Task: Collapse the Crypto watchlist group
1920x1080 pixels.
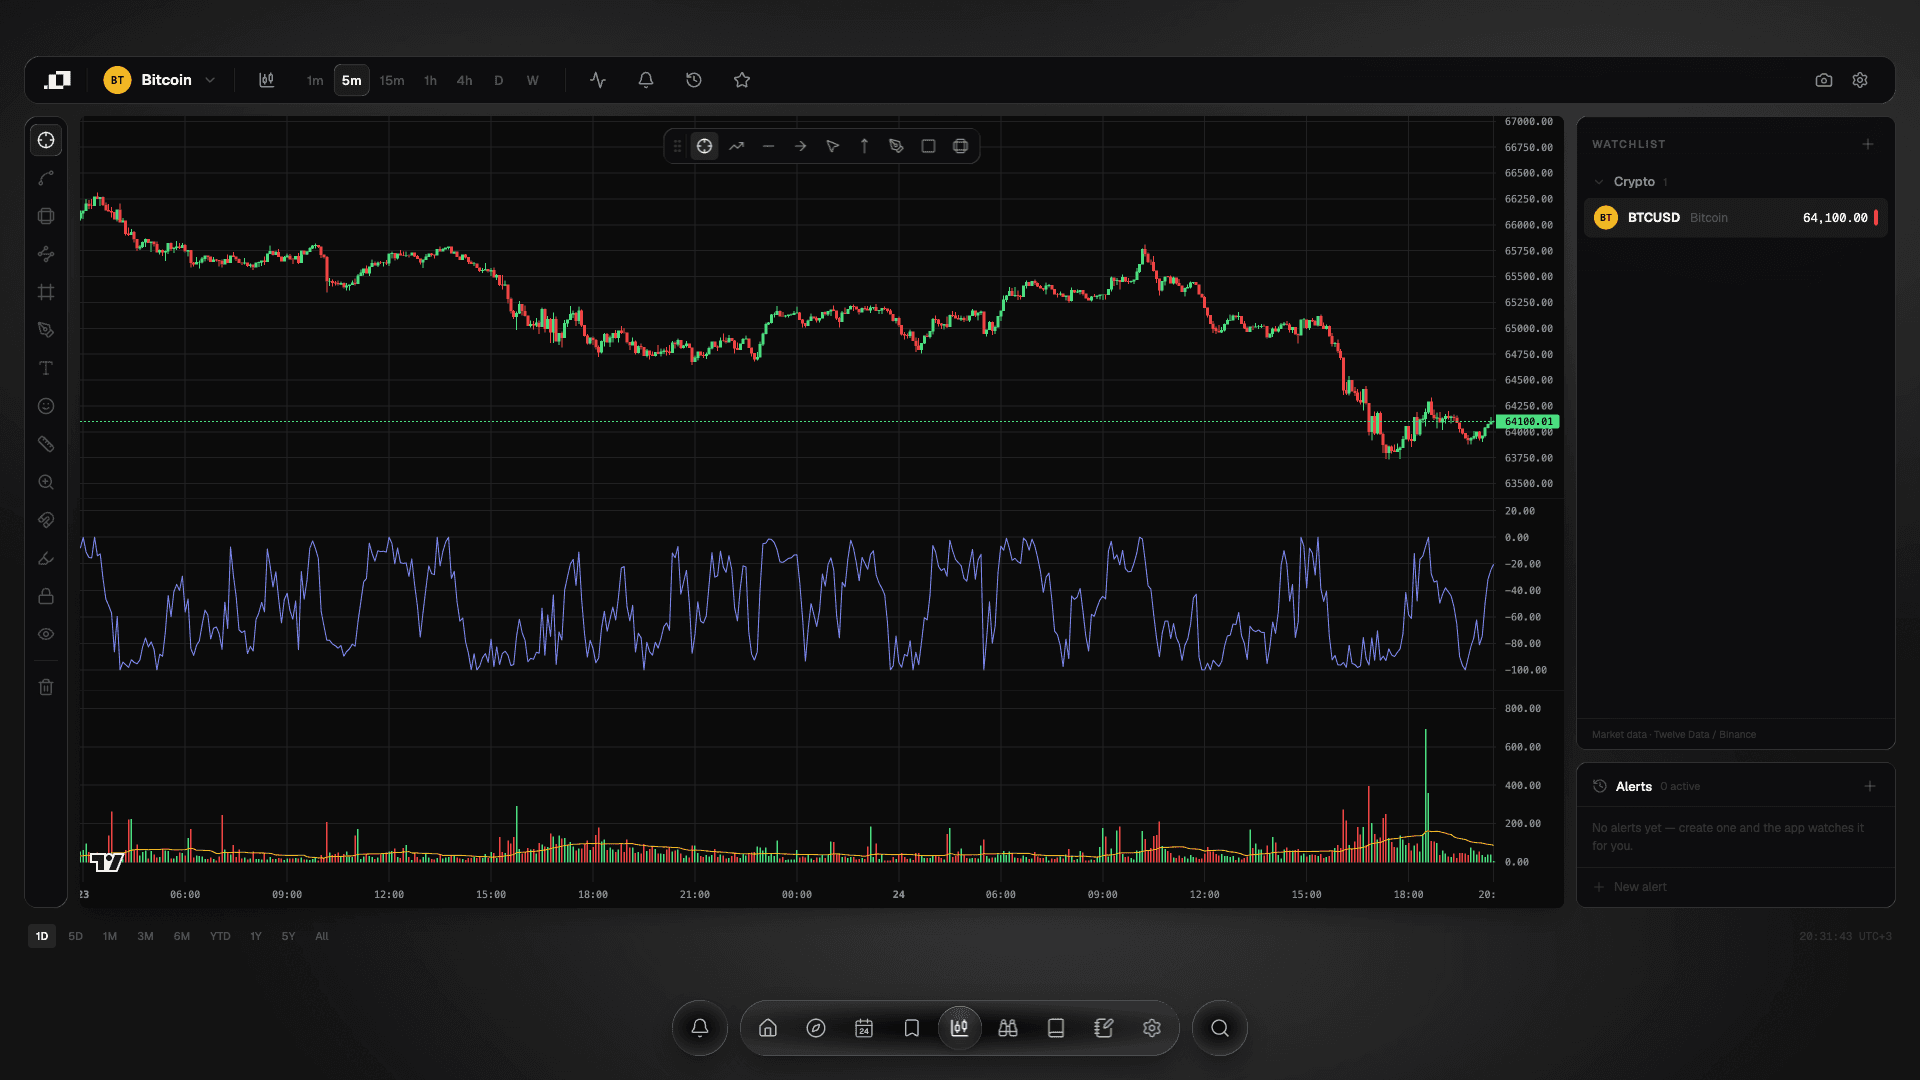Action: [x=1599, y=182]
